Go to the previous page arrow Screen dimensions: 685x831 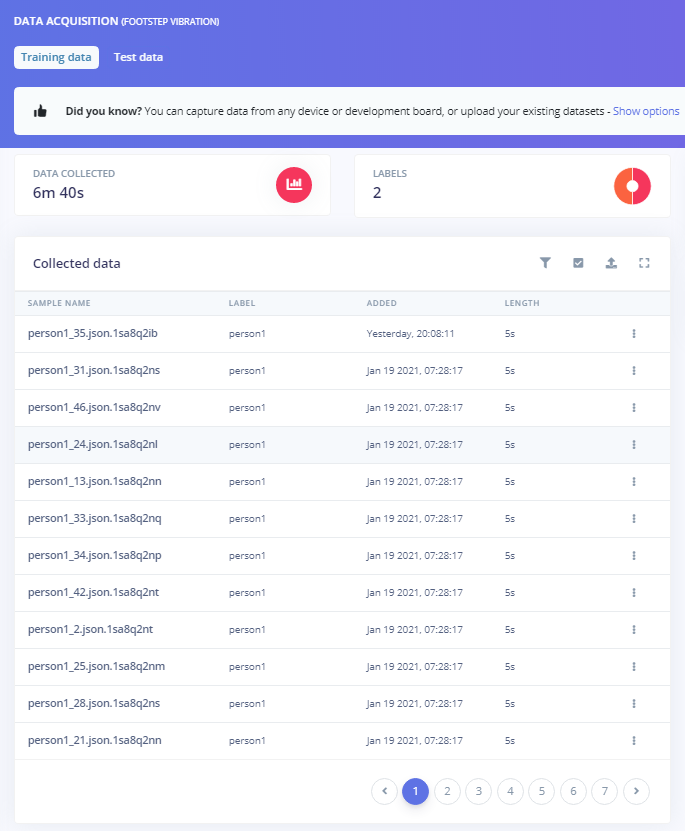384,792
